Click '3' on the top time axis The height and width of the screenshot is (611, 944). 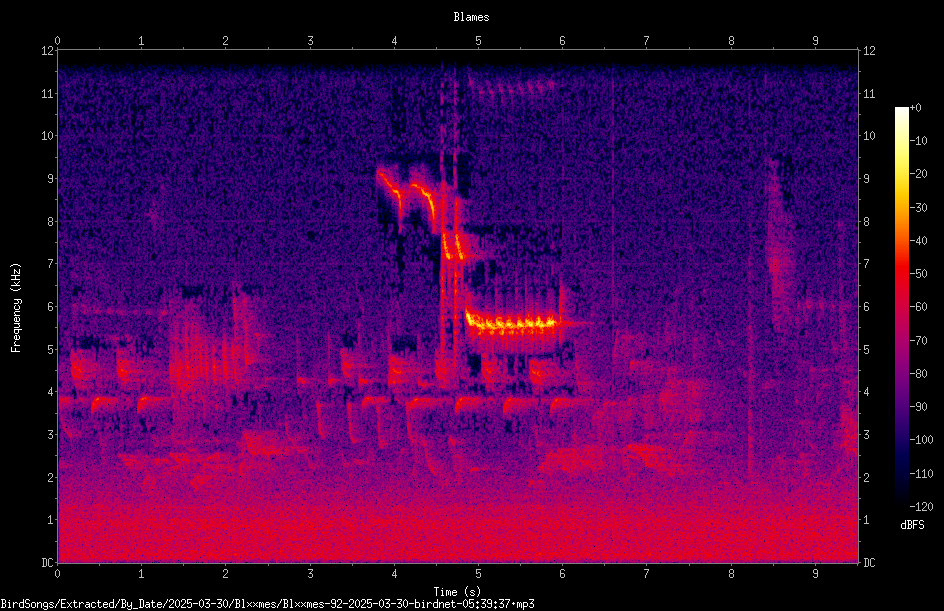310,41
